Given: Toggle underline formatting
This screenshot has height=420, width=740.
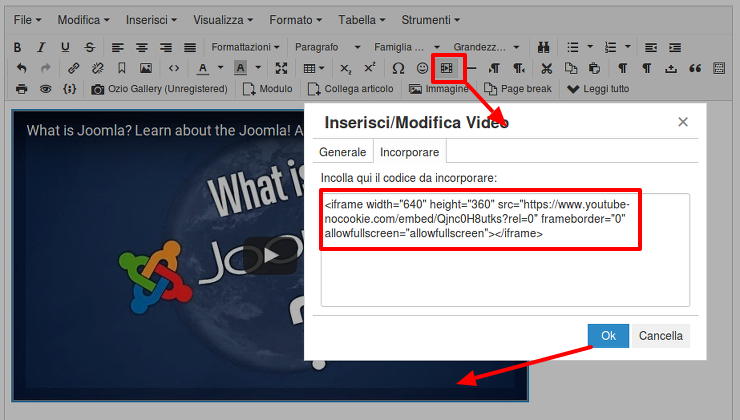Looking at the screenshot, I should tap(65, 47).
